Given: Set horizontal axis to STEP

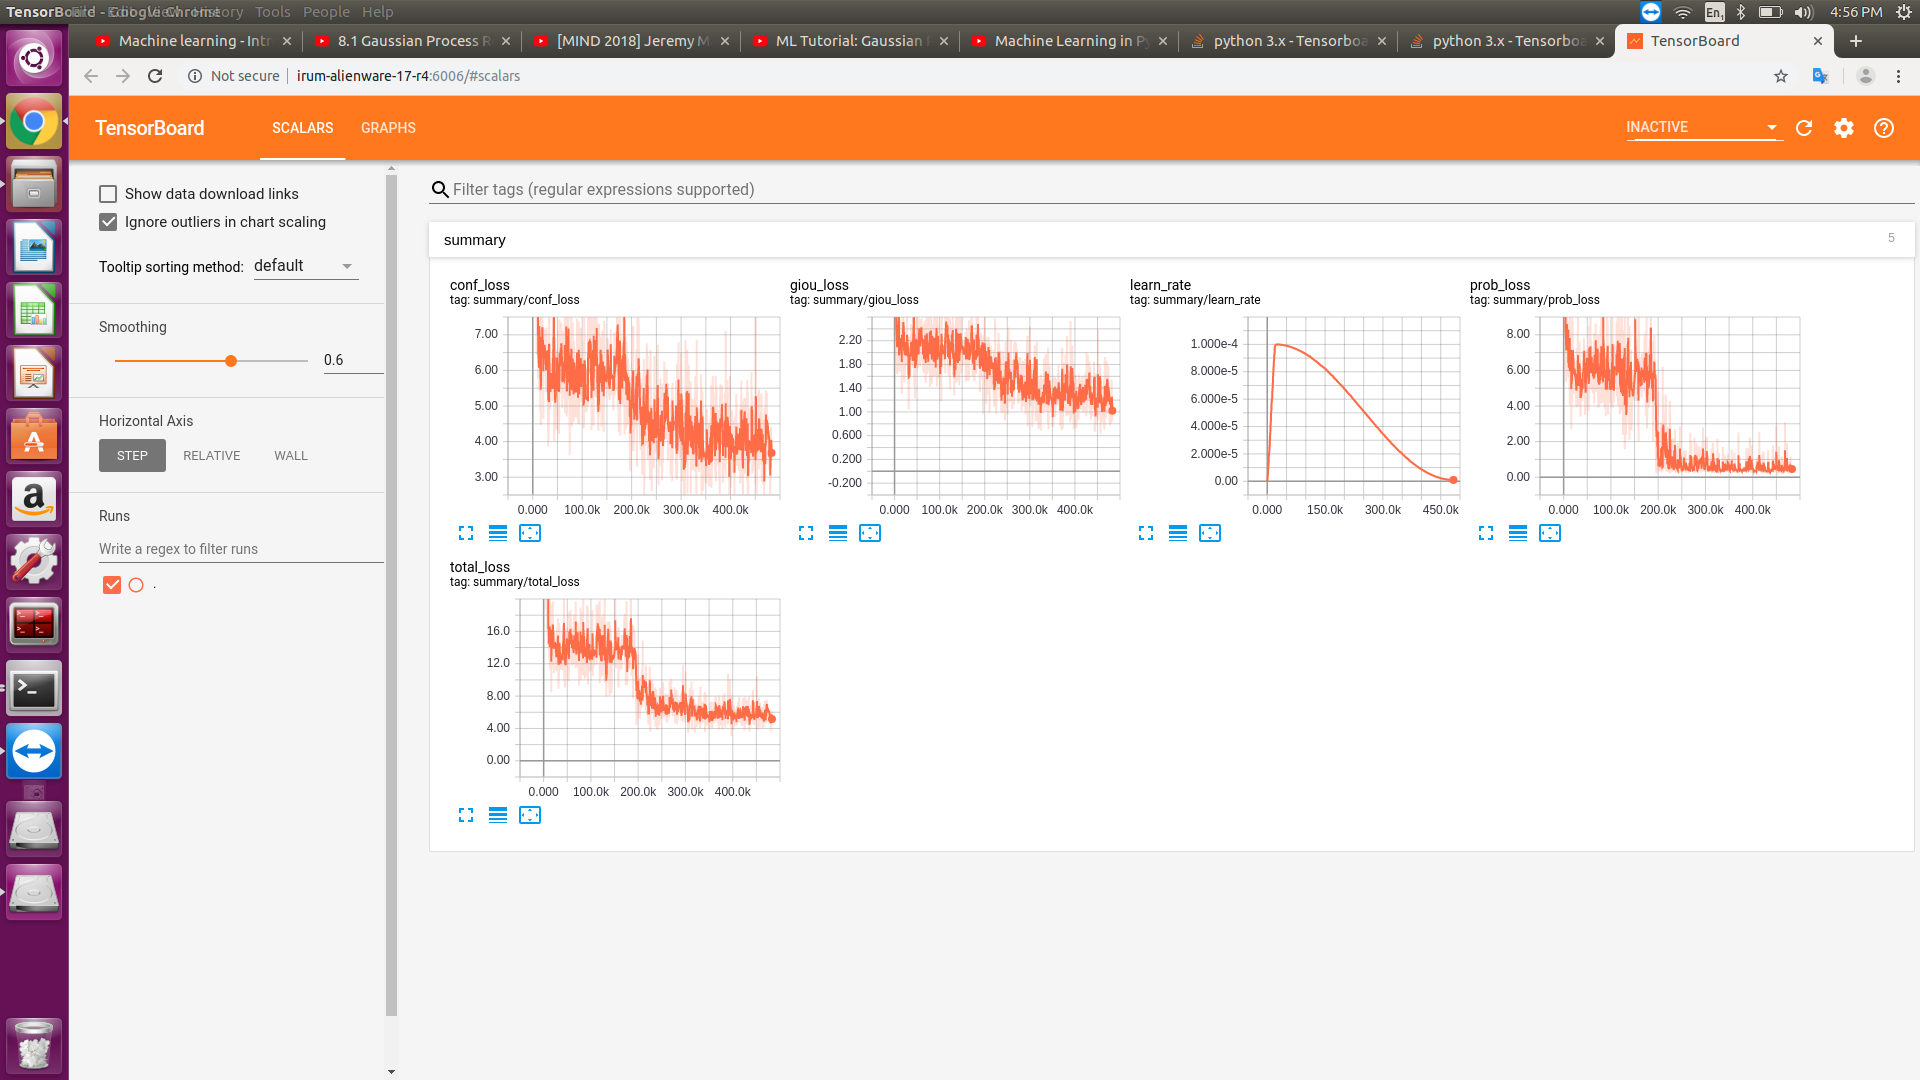Looking at the screenshot, I should pos(132,456).
